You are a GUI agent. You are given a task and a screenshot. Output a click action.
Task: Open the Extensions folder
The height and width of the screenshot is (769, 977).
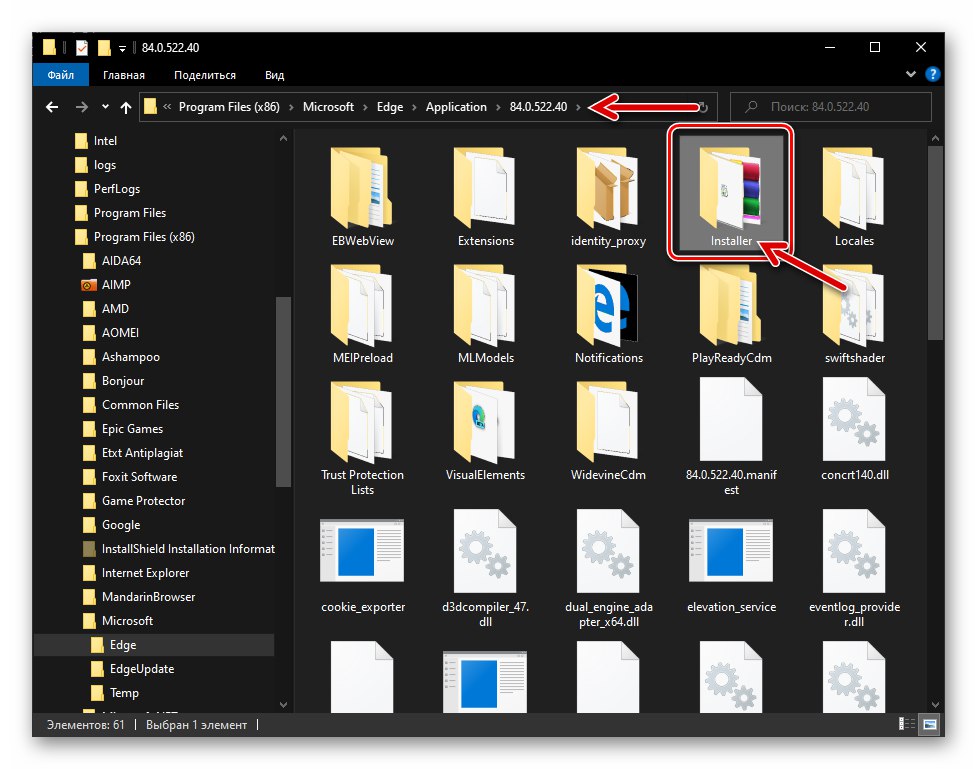[485, 197]
